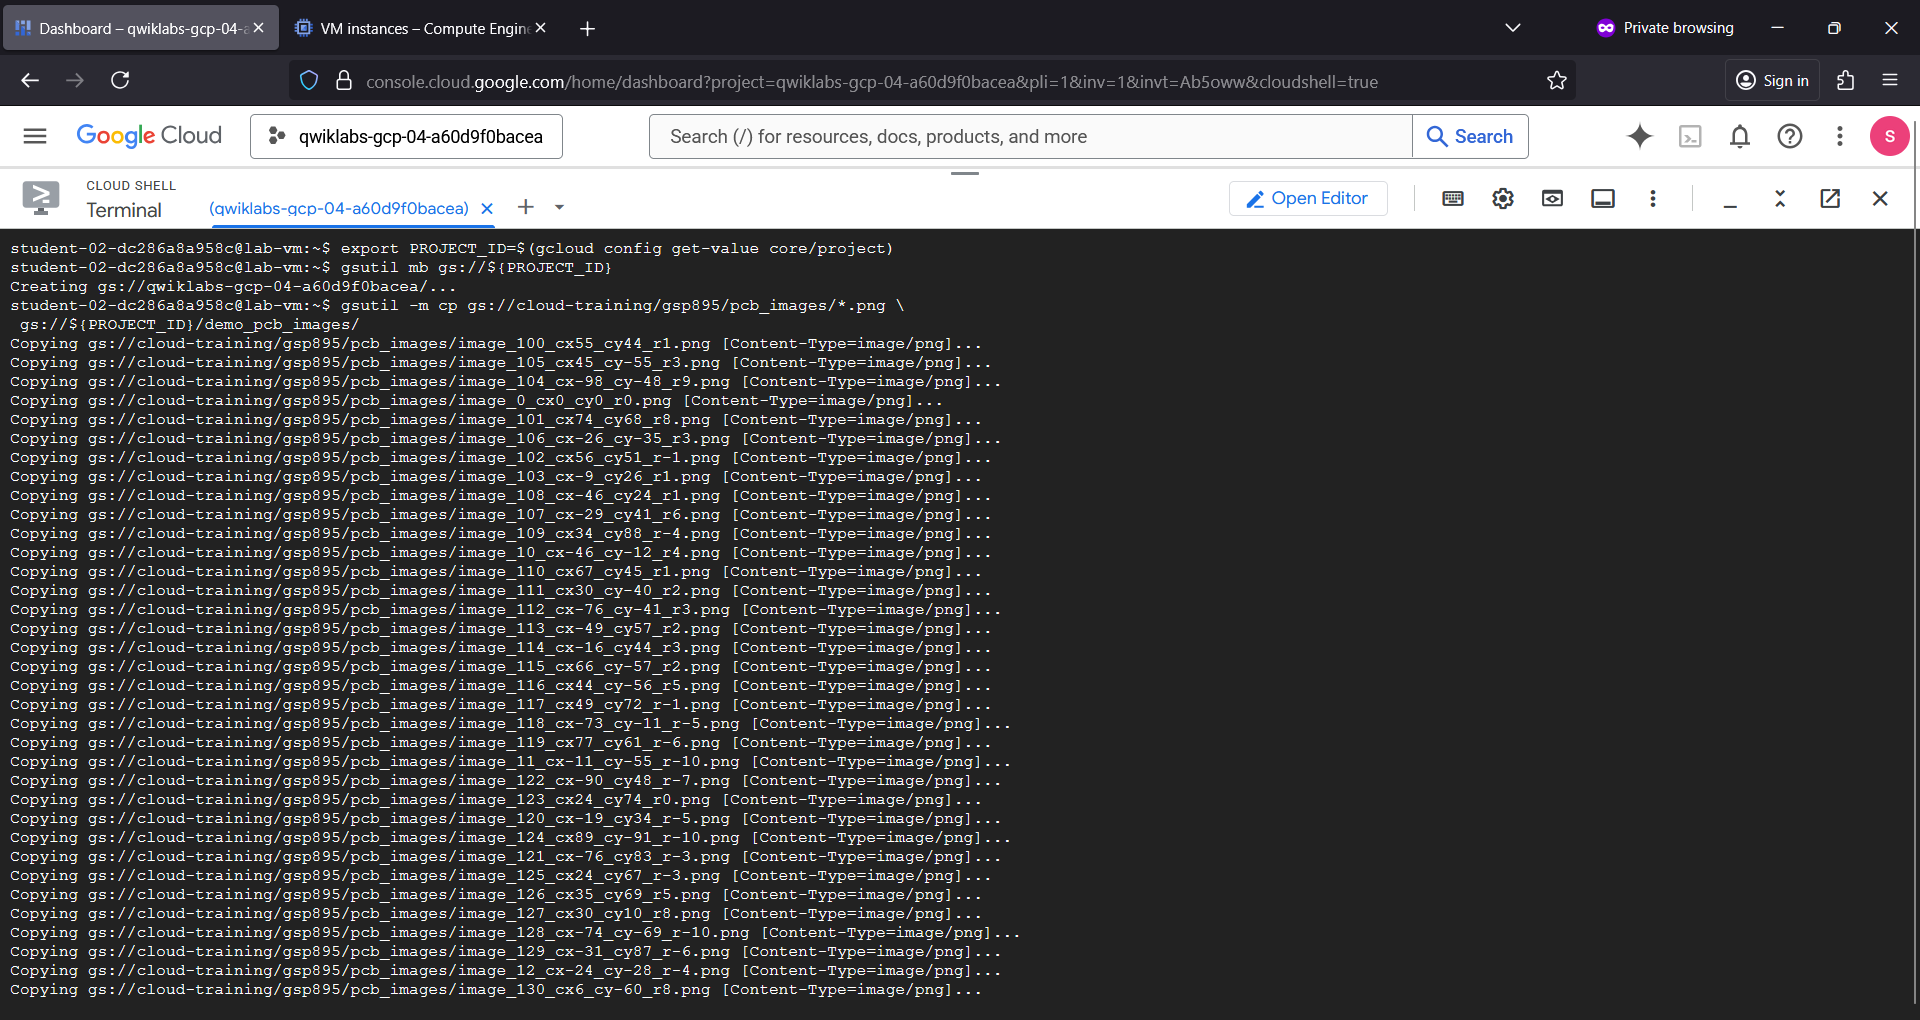
Task: Open the browser extensions icon
Action: pos(1846,81)
